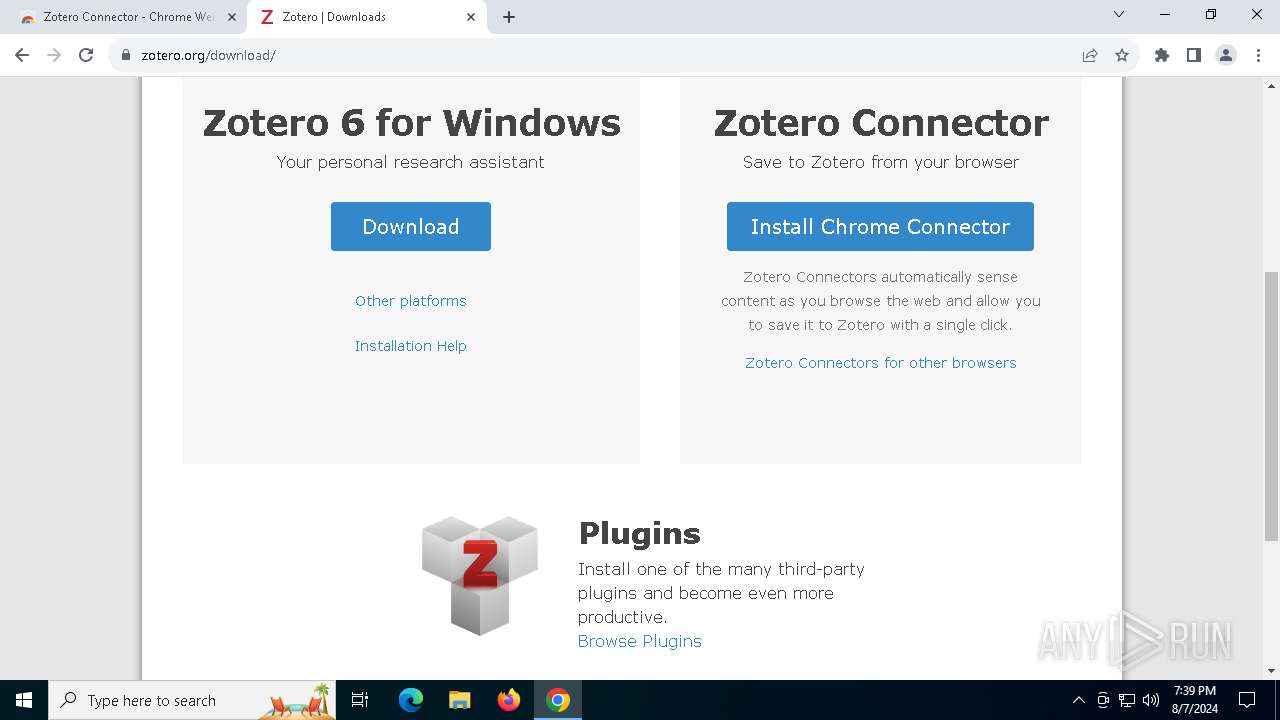Show hidden system tray icons
The height and width of the screenshot is (720, 1280).
click(1078, 700)
